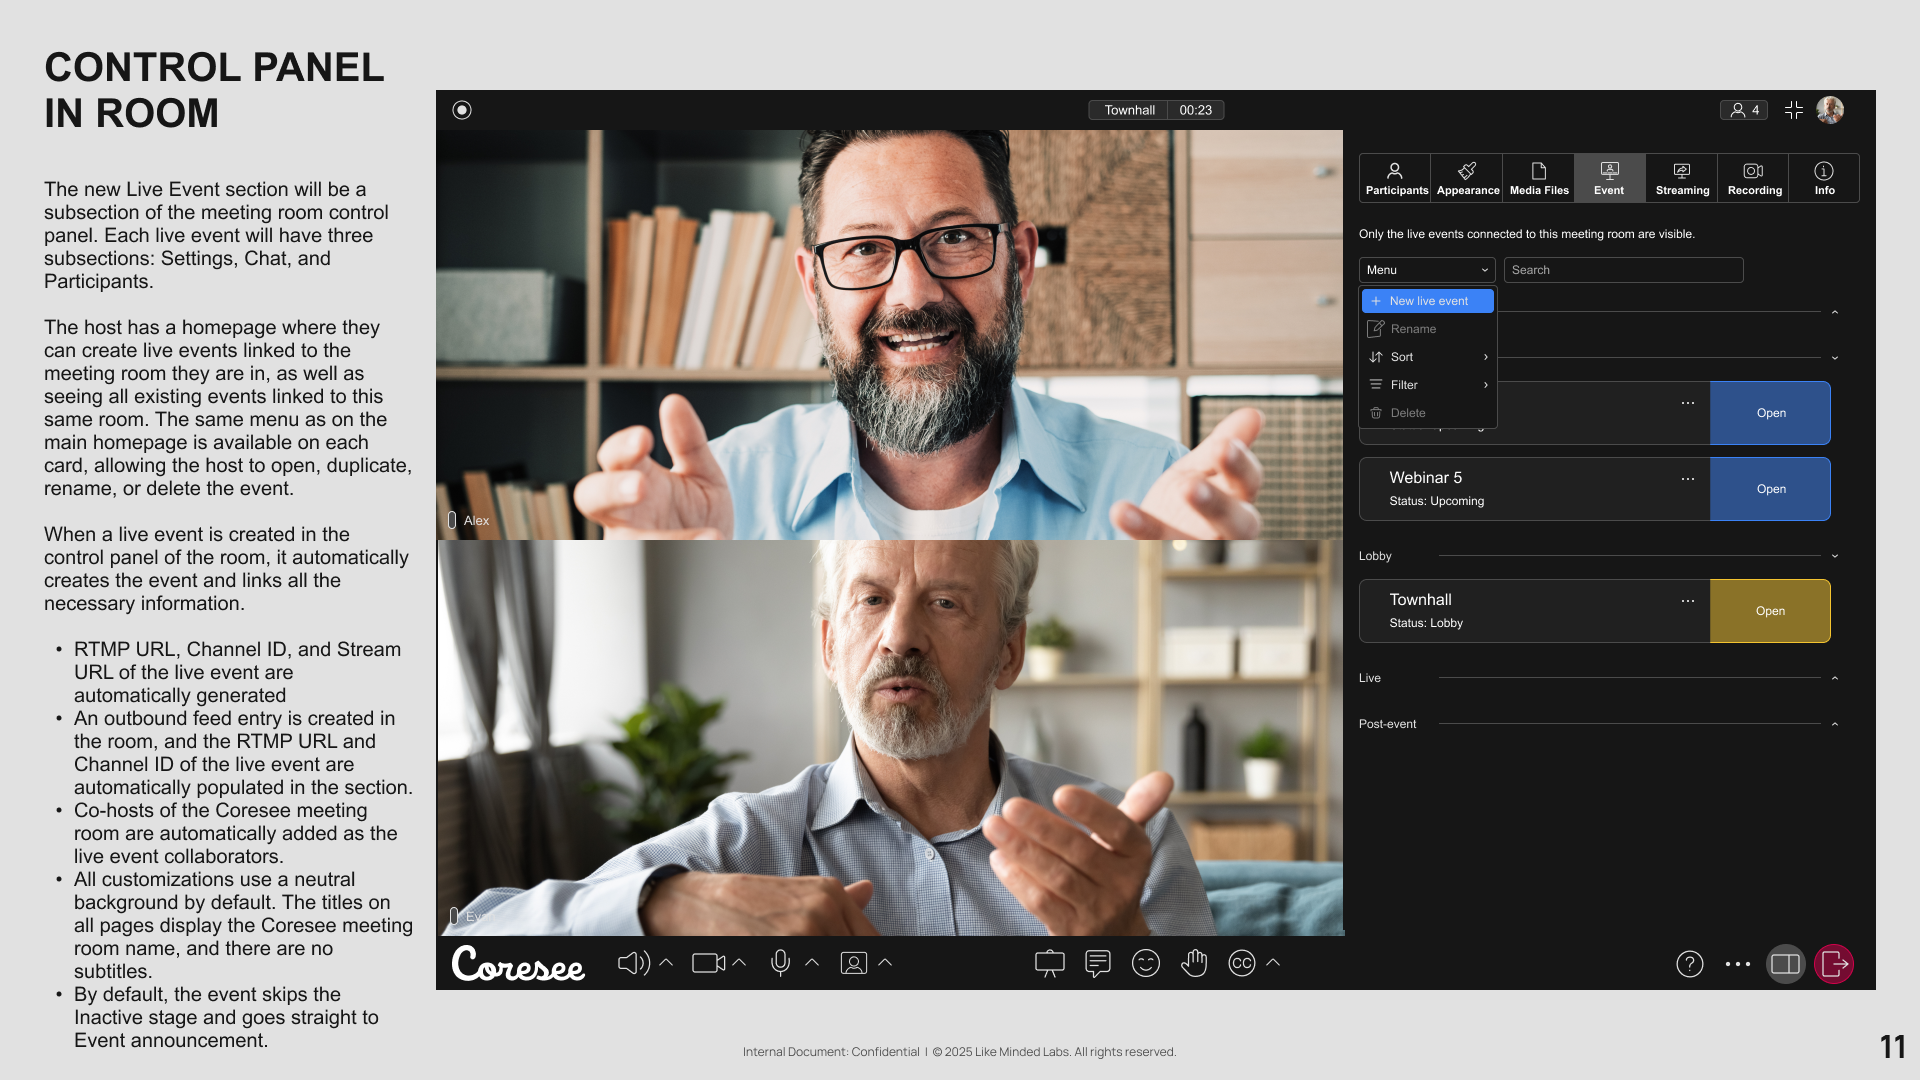
Task: Open the Townhall event with yellow button
Action: tap(1770, 611)
